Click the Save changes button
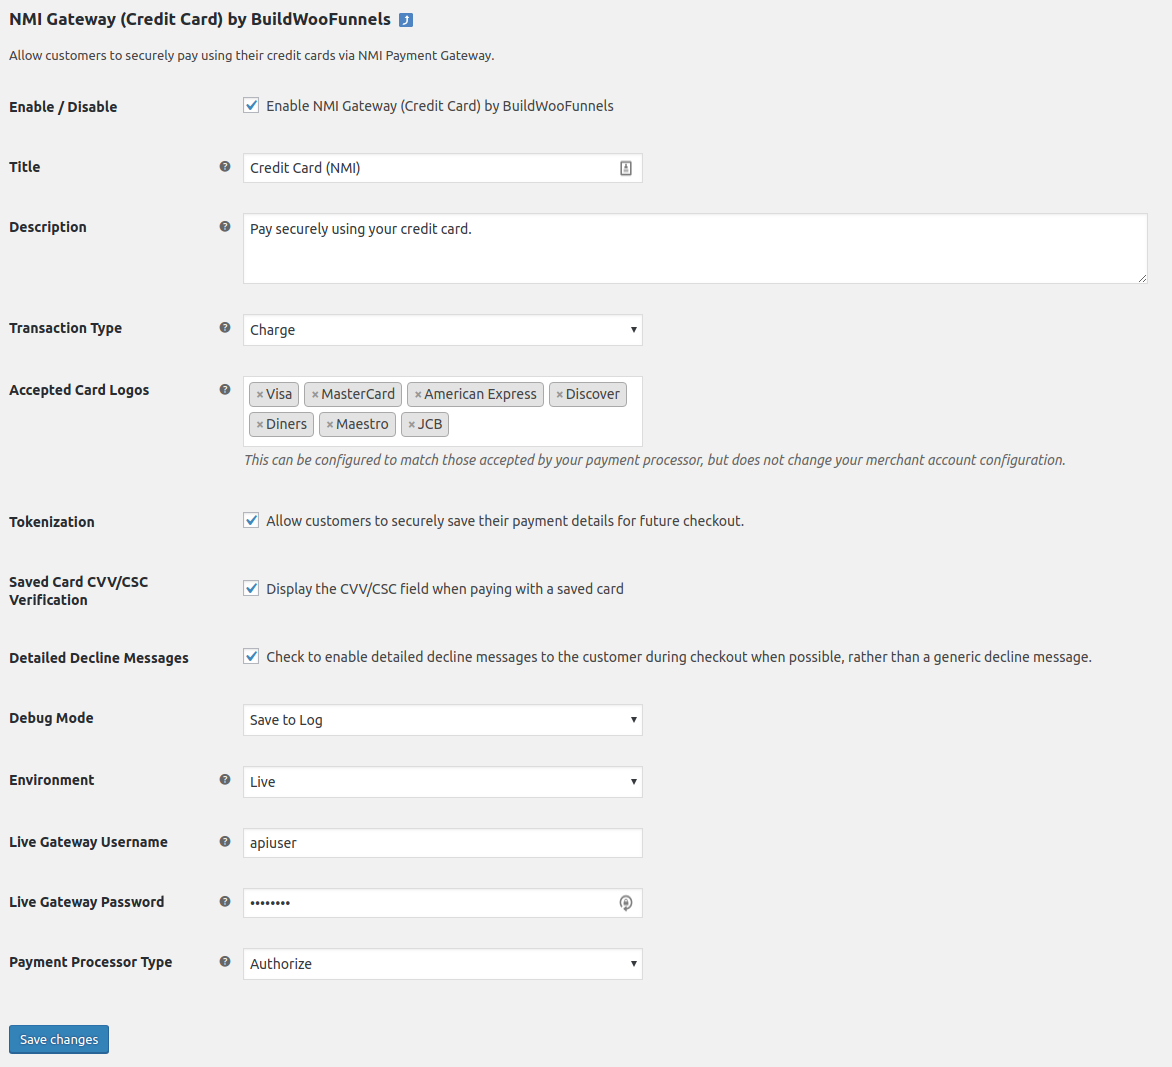1172x1067 pixels. (59, 1039)
